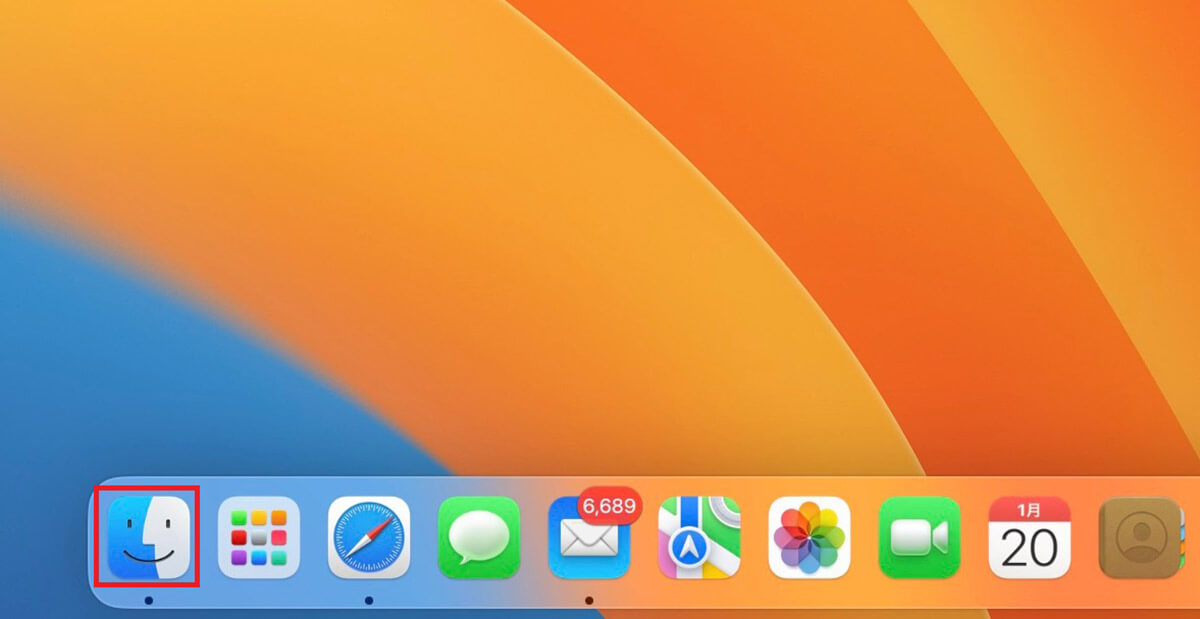Open Calendar showing 20

(1029, 537)
